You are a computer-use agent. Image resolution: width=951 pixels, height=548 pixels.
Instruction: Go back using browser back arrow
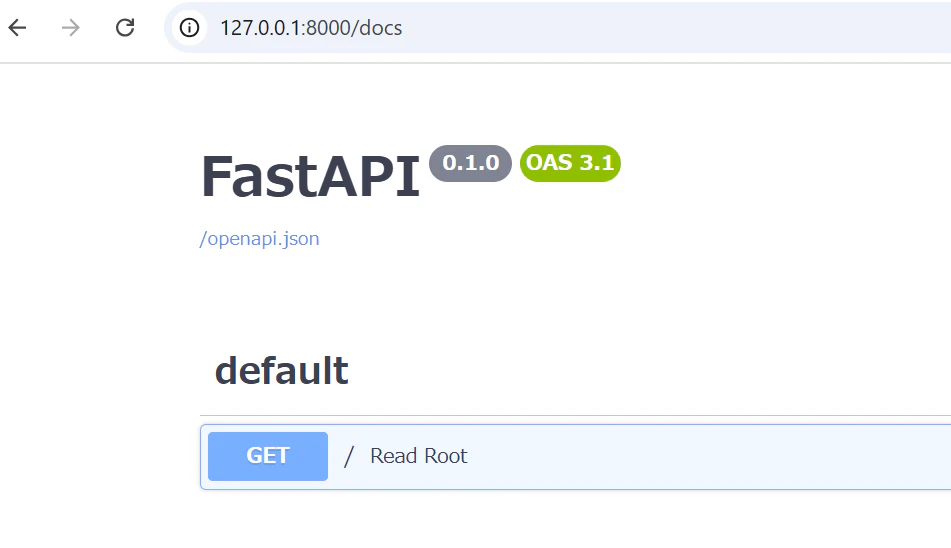click(18, 27)
